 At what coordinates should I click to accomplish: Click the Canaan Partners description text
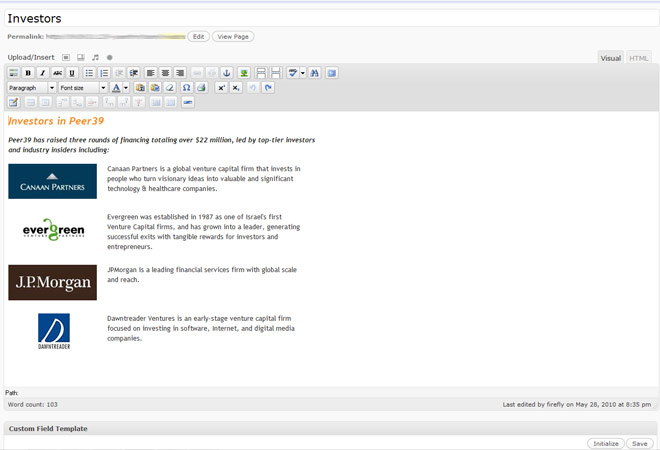point(204,178)
